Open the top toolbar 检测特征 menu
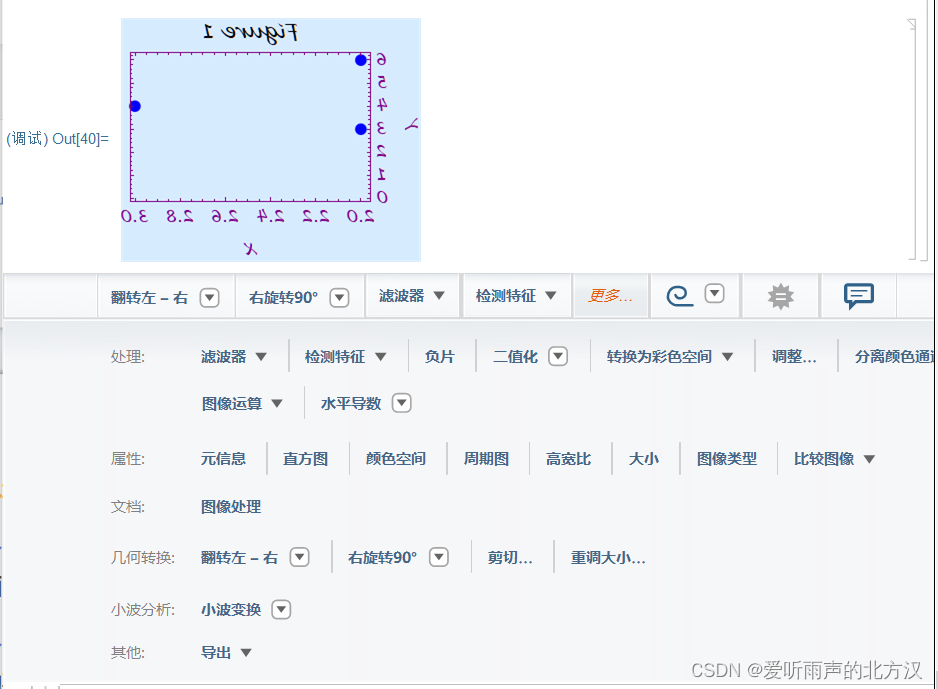Viewport: 938px width, 689px height. coord(516,295)
